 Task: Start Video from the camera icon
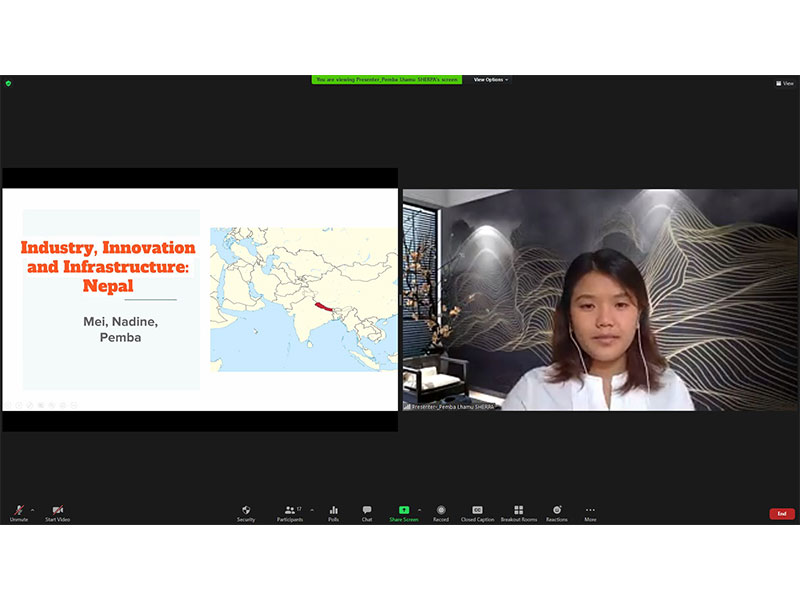[x=57, y=512]
